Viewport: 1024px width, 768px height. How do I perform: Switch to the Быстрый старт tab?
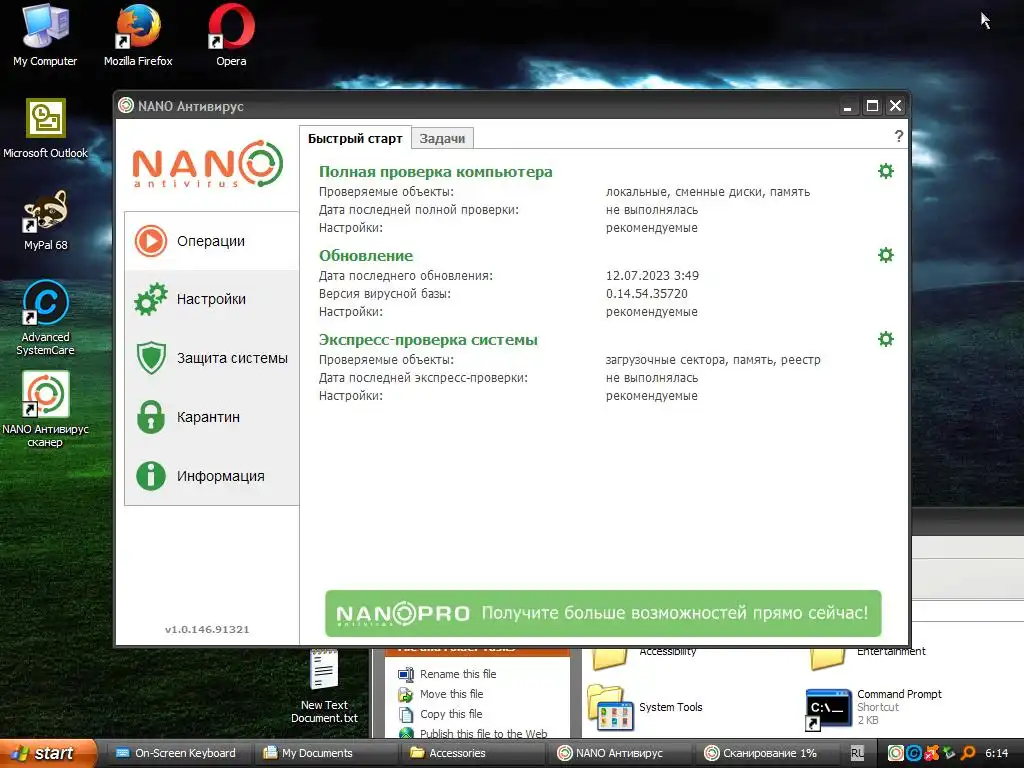355,138
